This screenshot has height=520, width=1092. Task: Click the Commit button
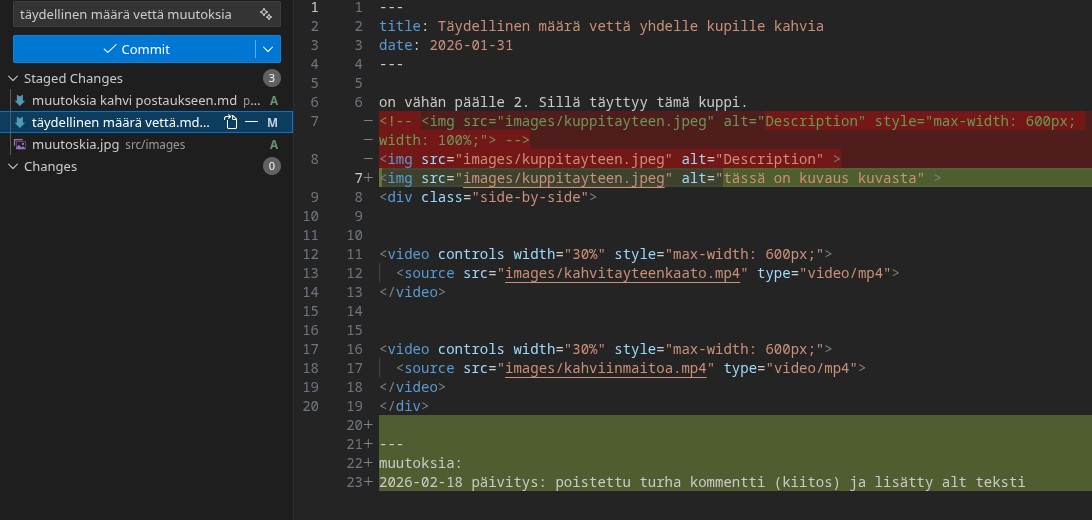click(x=134, y=49)
